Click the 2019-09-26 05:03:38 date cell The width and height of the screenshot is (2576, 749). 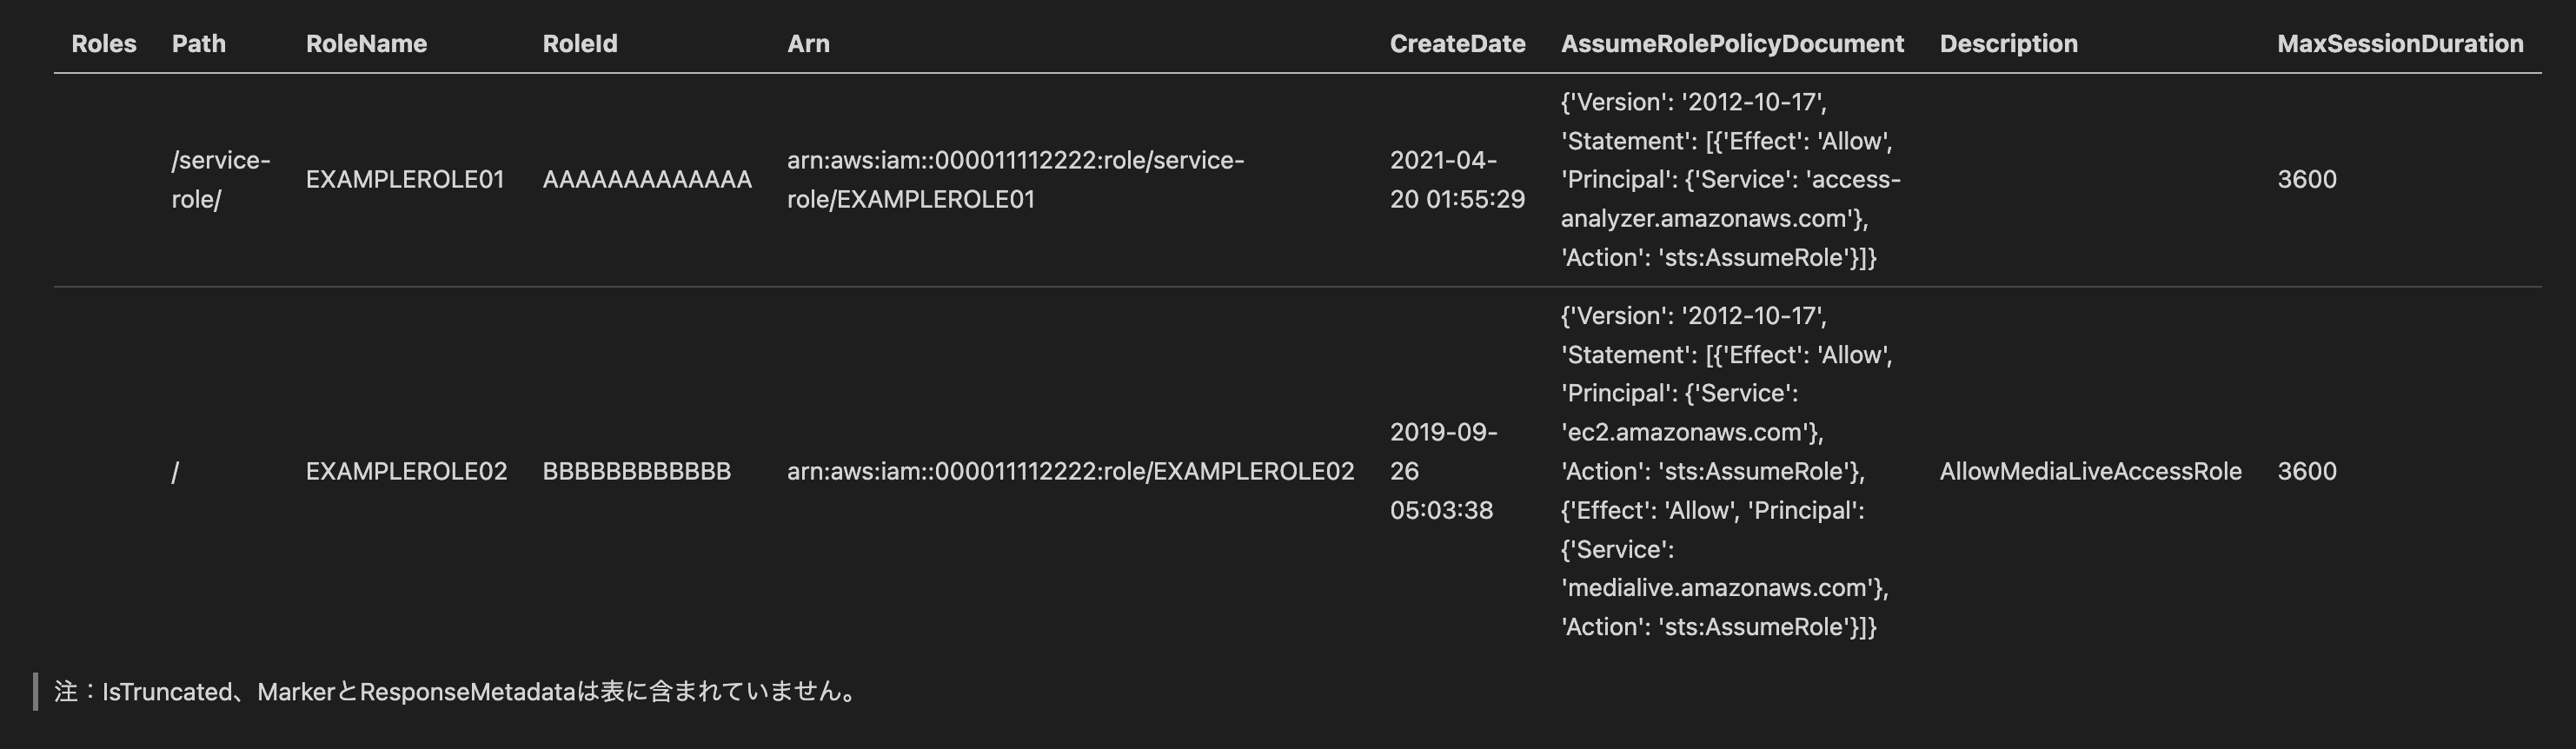click(1443, 472)
